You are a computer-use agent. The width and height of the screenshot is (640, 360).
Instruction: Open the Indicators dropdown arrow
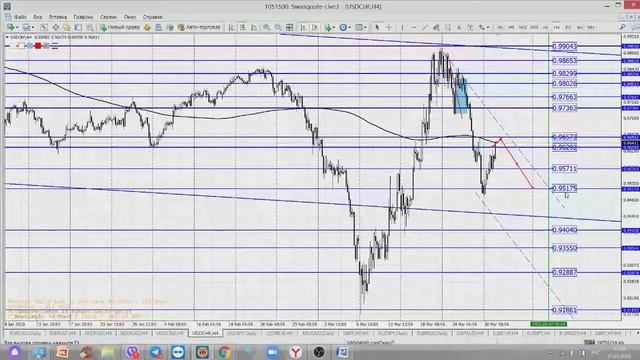coord(333,27)
